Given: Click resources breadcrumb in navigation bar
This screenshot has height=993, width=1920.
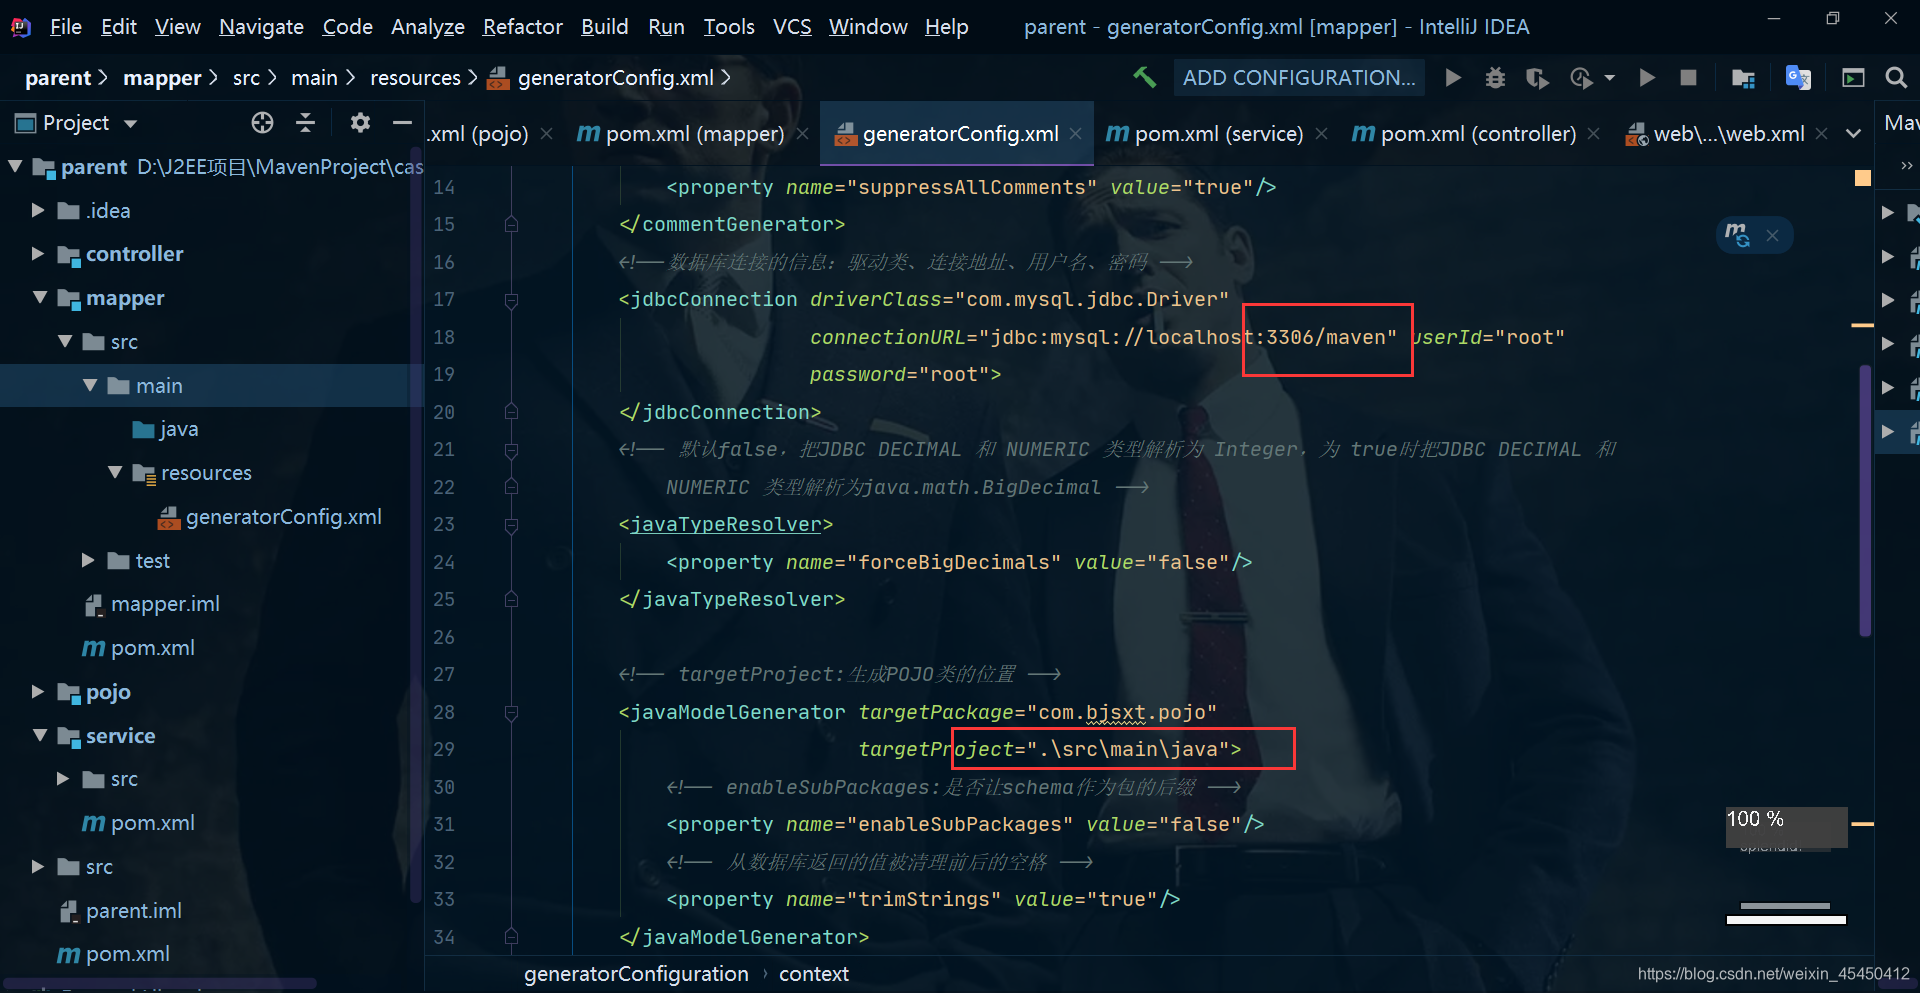Looking at the screenshot, I should pyautogui.click(x=415, y=77).
